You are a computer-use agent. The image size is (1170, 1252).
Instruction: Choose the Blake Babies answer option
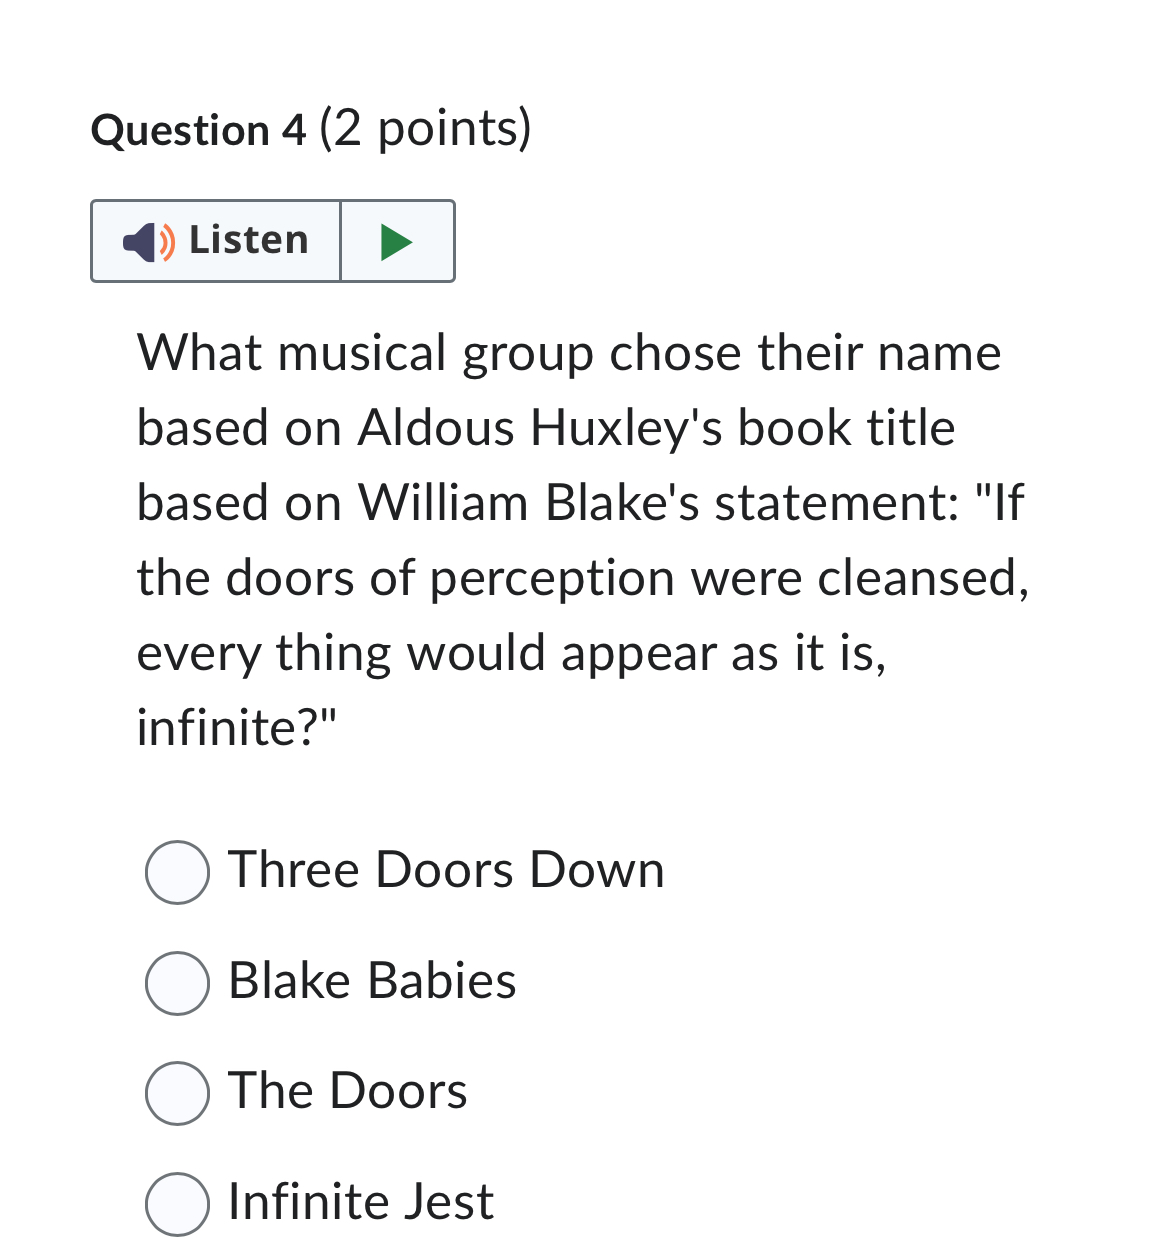click(x=177, y=984)
